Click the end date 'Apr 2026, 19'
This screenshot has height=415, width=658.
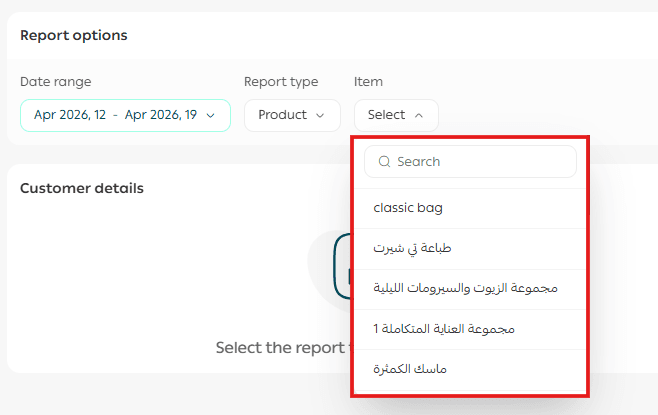[x=160, y=115]
